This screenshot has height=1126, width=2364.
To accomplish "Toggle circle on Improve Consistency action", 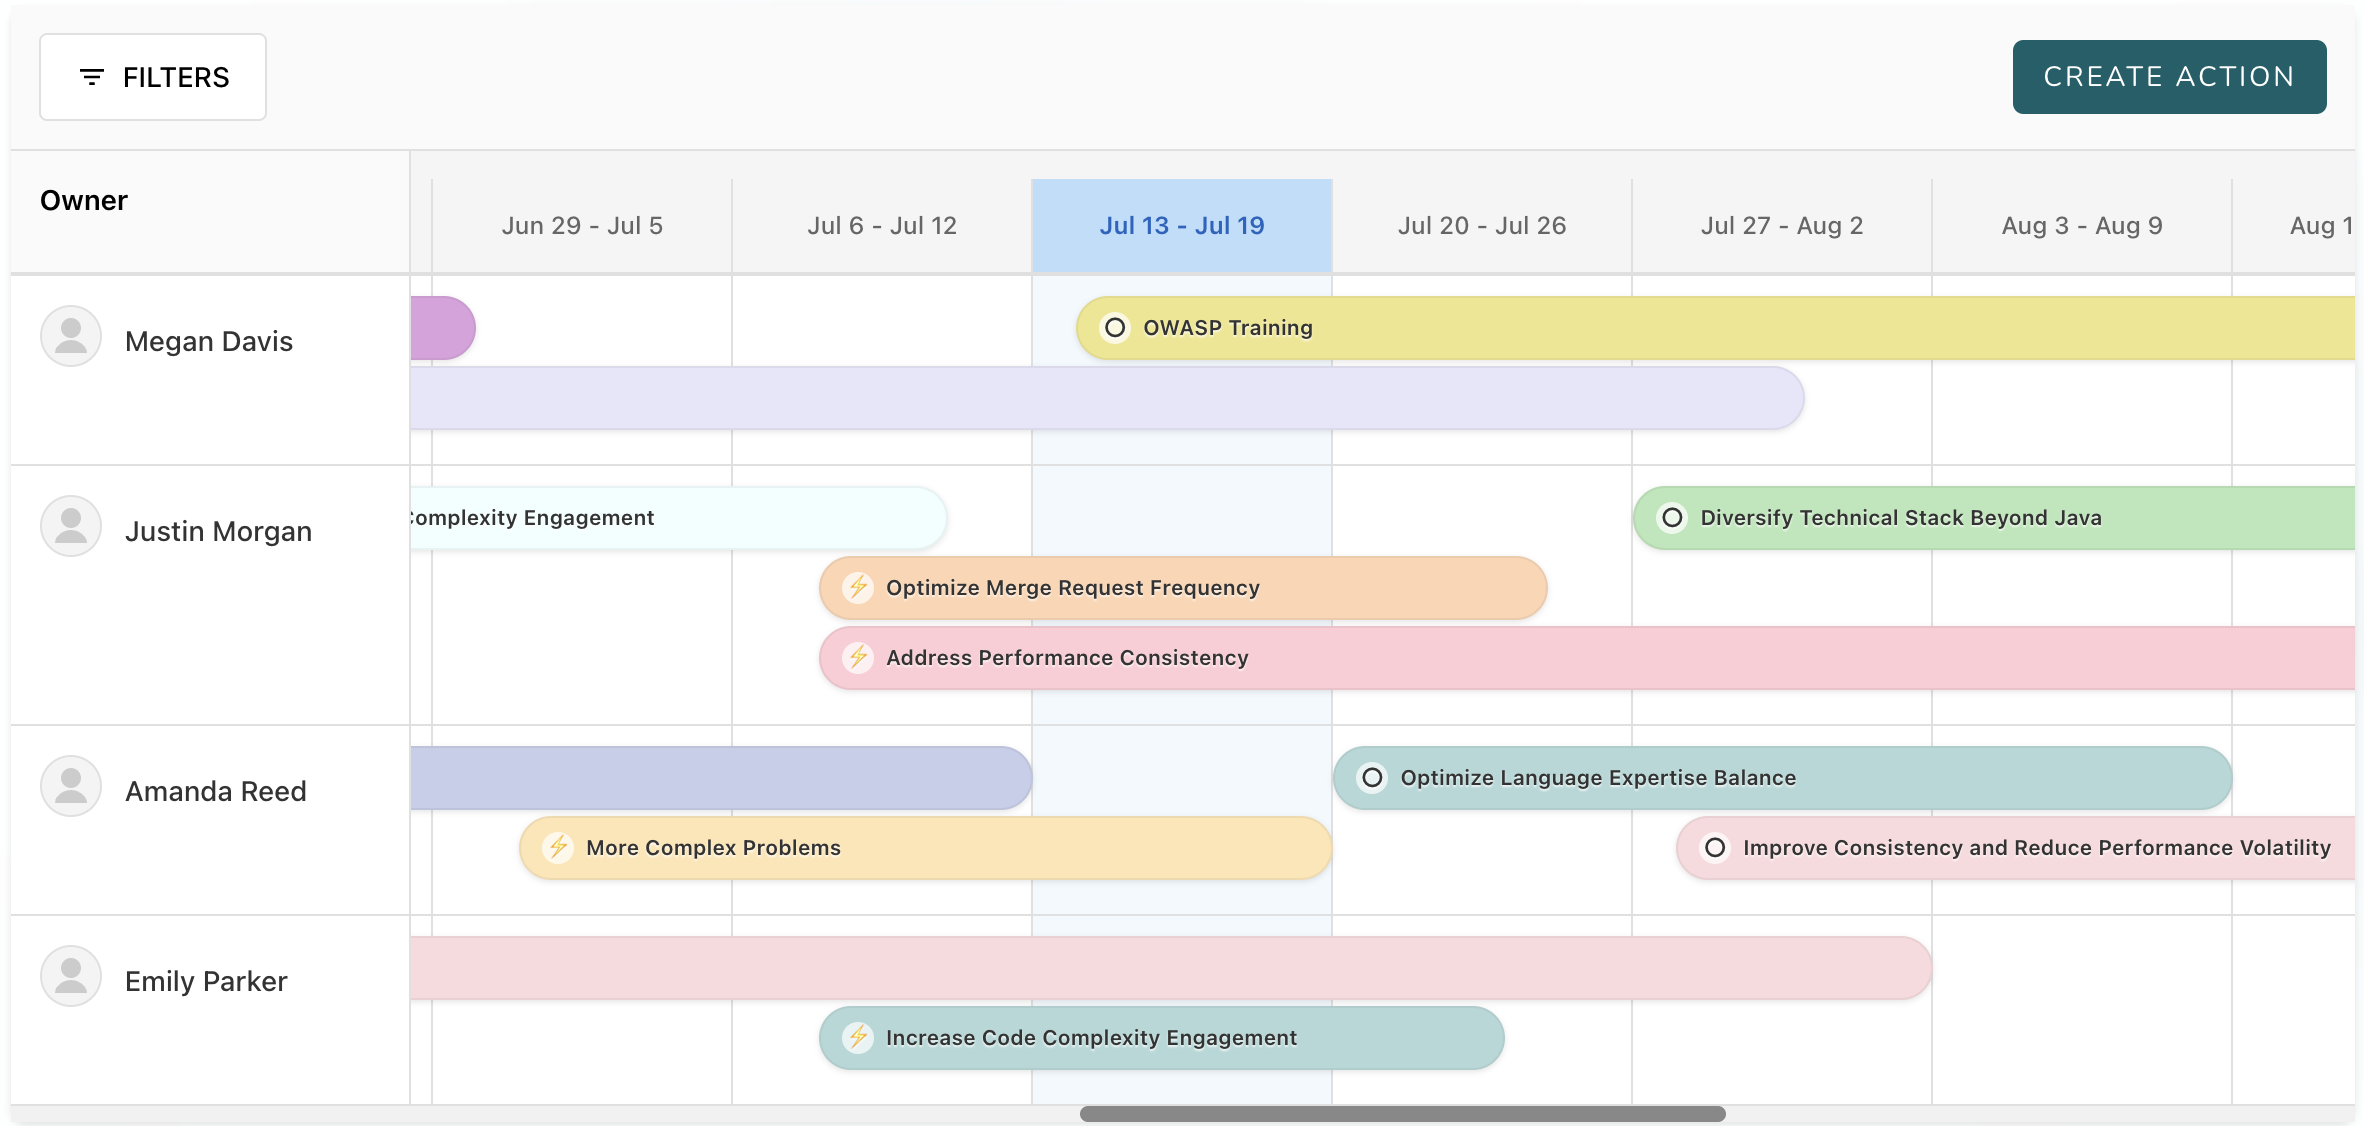I will 1715,847.
